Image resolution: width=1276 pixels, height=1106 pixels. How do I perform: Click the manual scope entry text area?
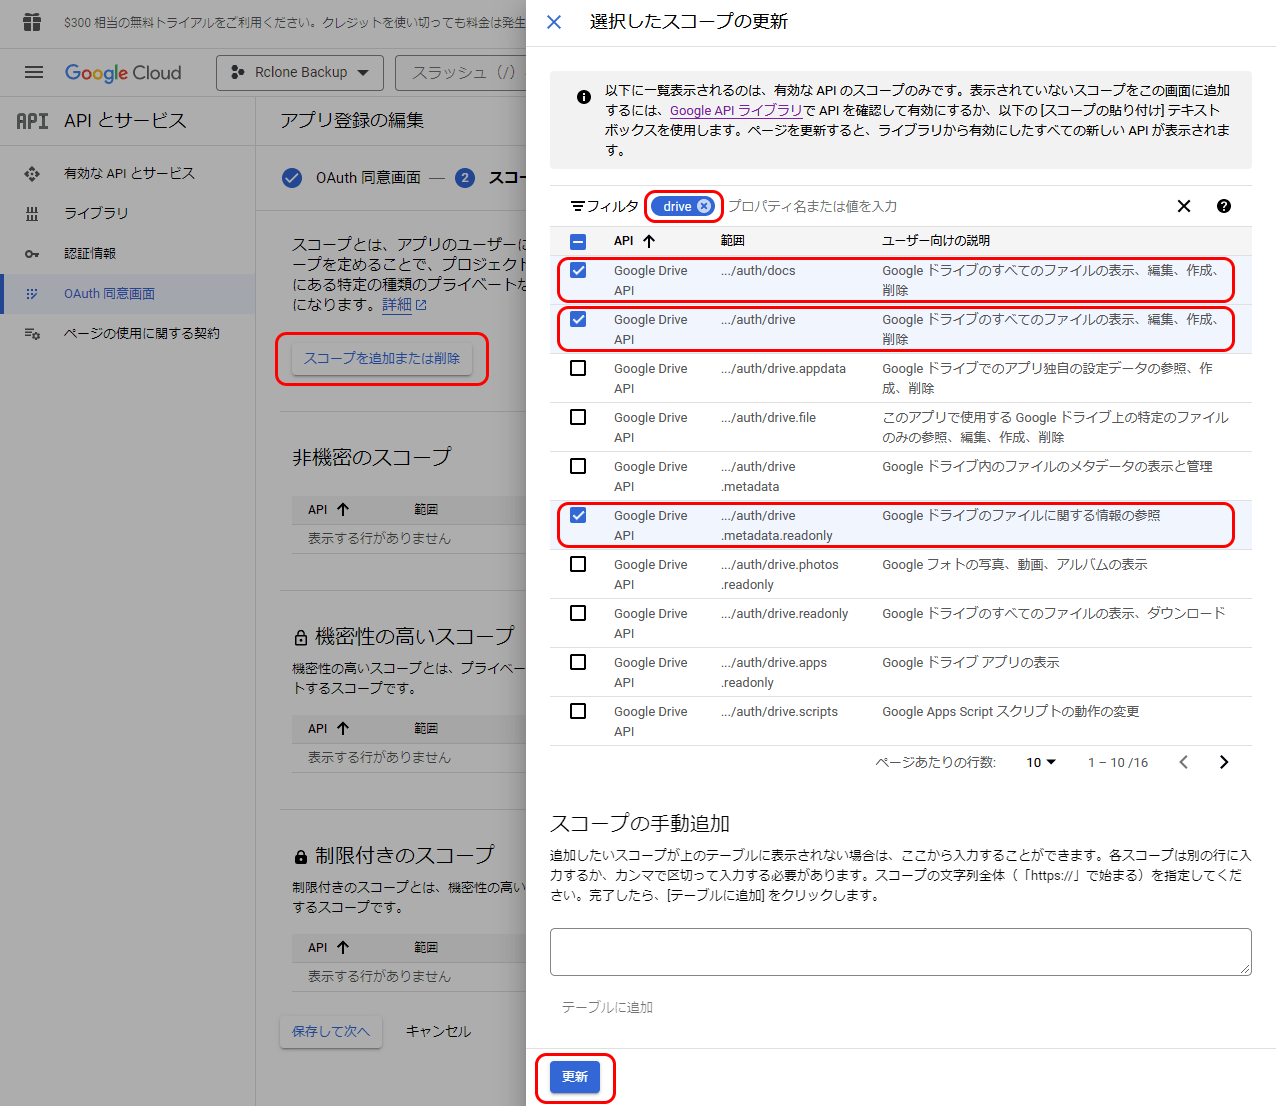pyautogui.click(x=900, y=951)
